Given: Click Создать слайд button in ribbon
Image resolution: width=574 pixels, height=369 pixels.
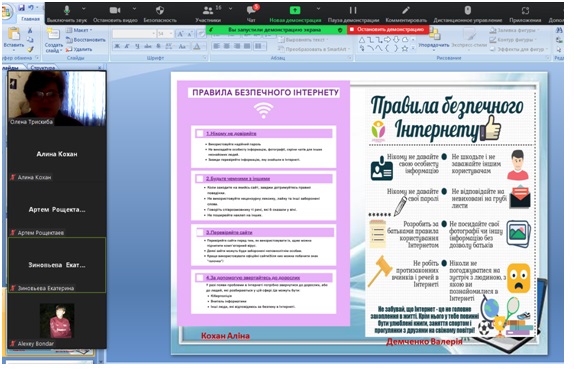Looking at the screenshot, I should coord(53,41).
